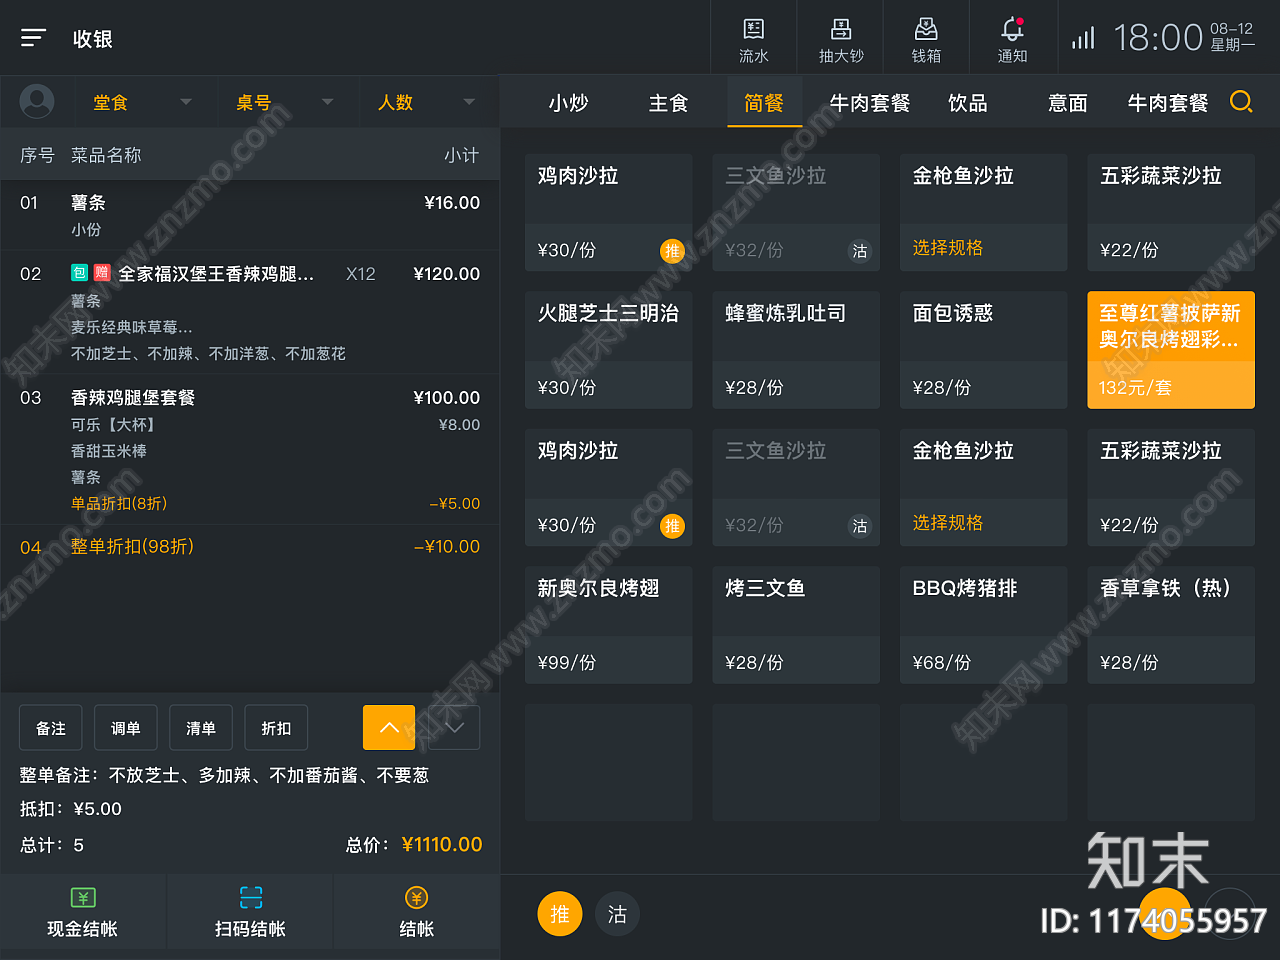
Task: Add 香草拿铁（热） to the order
Action: tap(1171, 625)
